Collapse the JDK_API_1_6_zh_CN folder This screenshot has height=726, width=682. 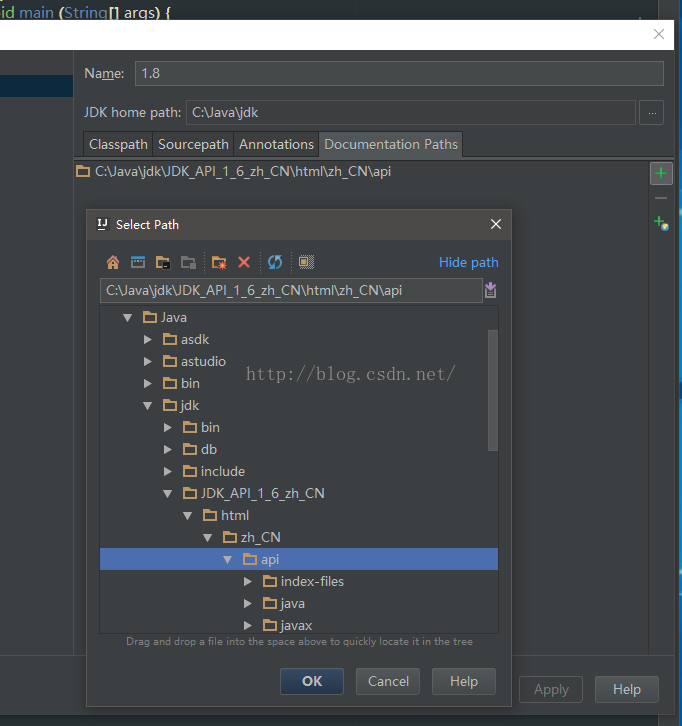[x=168, y=494]
